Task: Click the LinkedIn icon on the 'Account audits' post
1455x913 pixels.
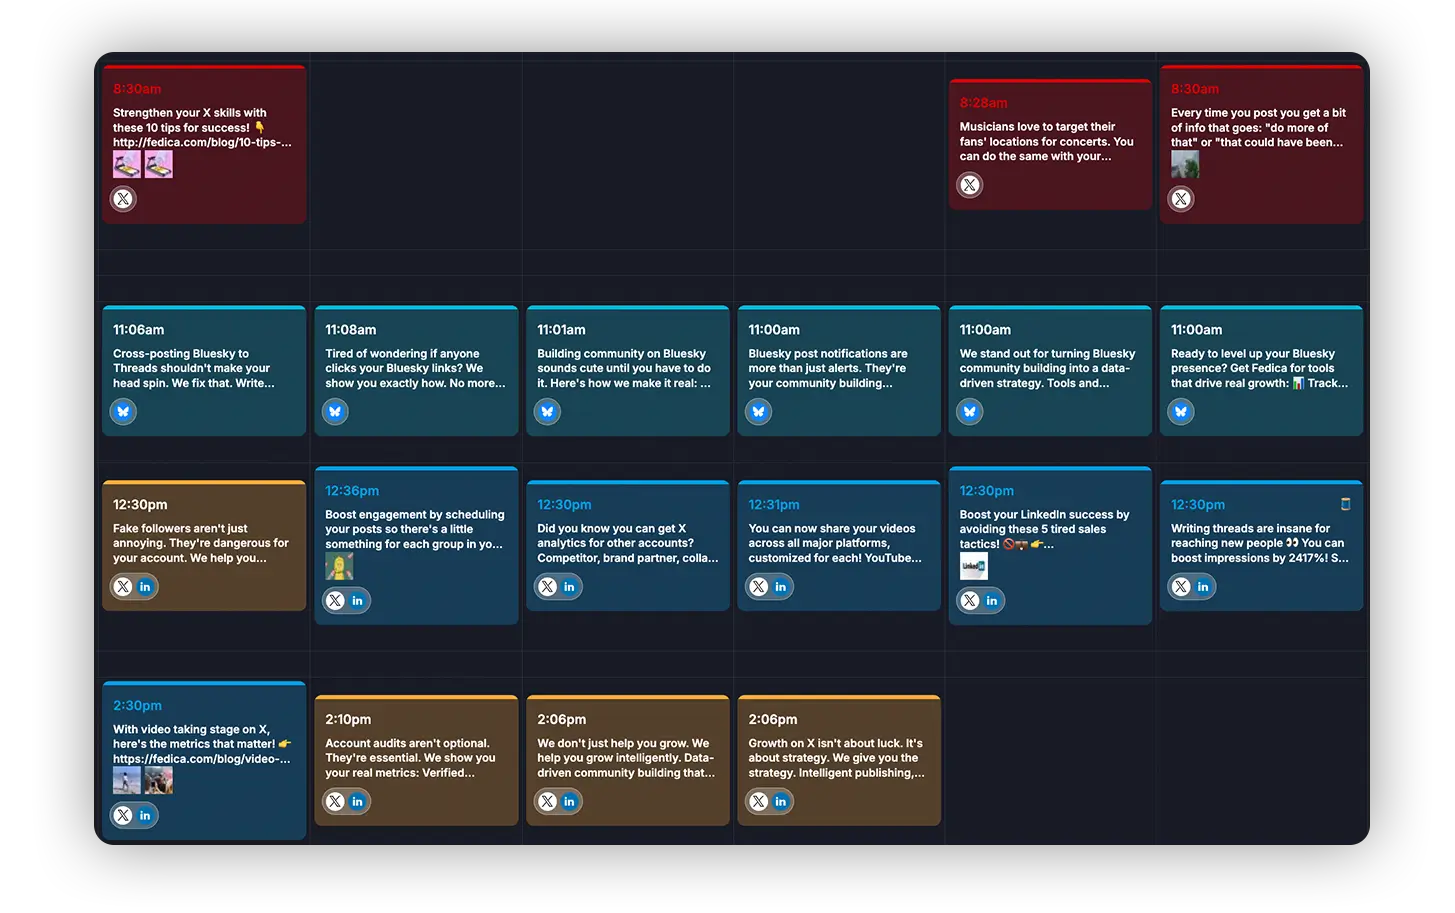Action: [x=358, y=802]
